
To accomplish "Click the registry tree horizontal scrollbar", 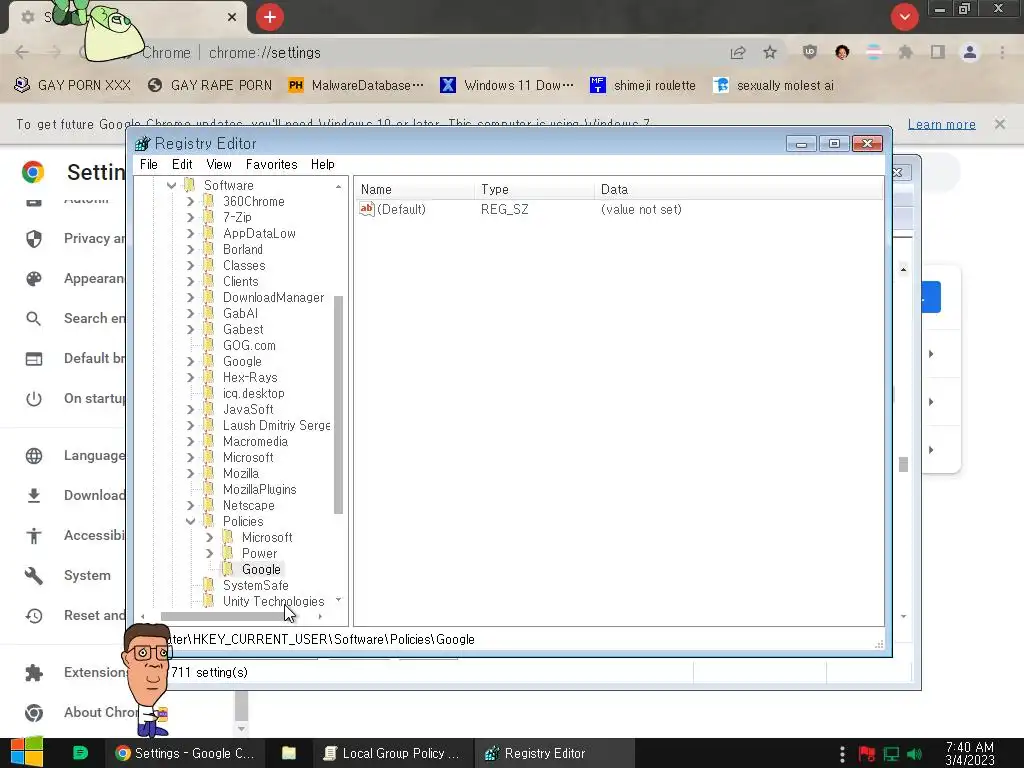I will [x=231, y=616].
